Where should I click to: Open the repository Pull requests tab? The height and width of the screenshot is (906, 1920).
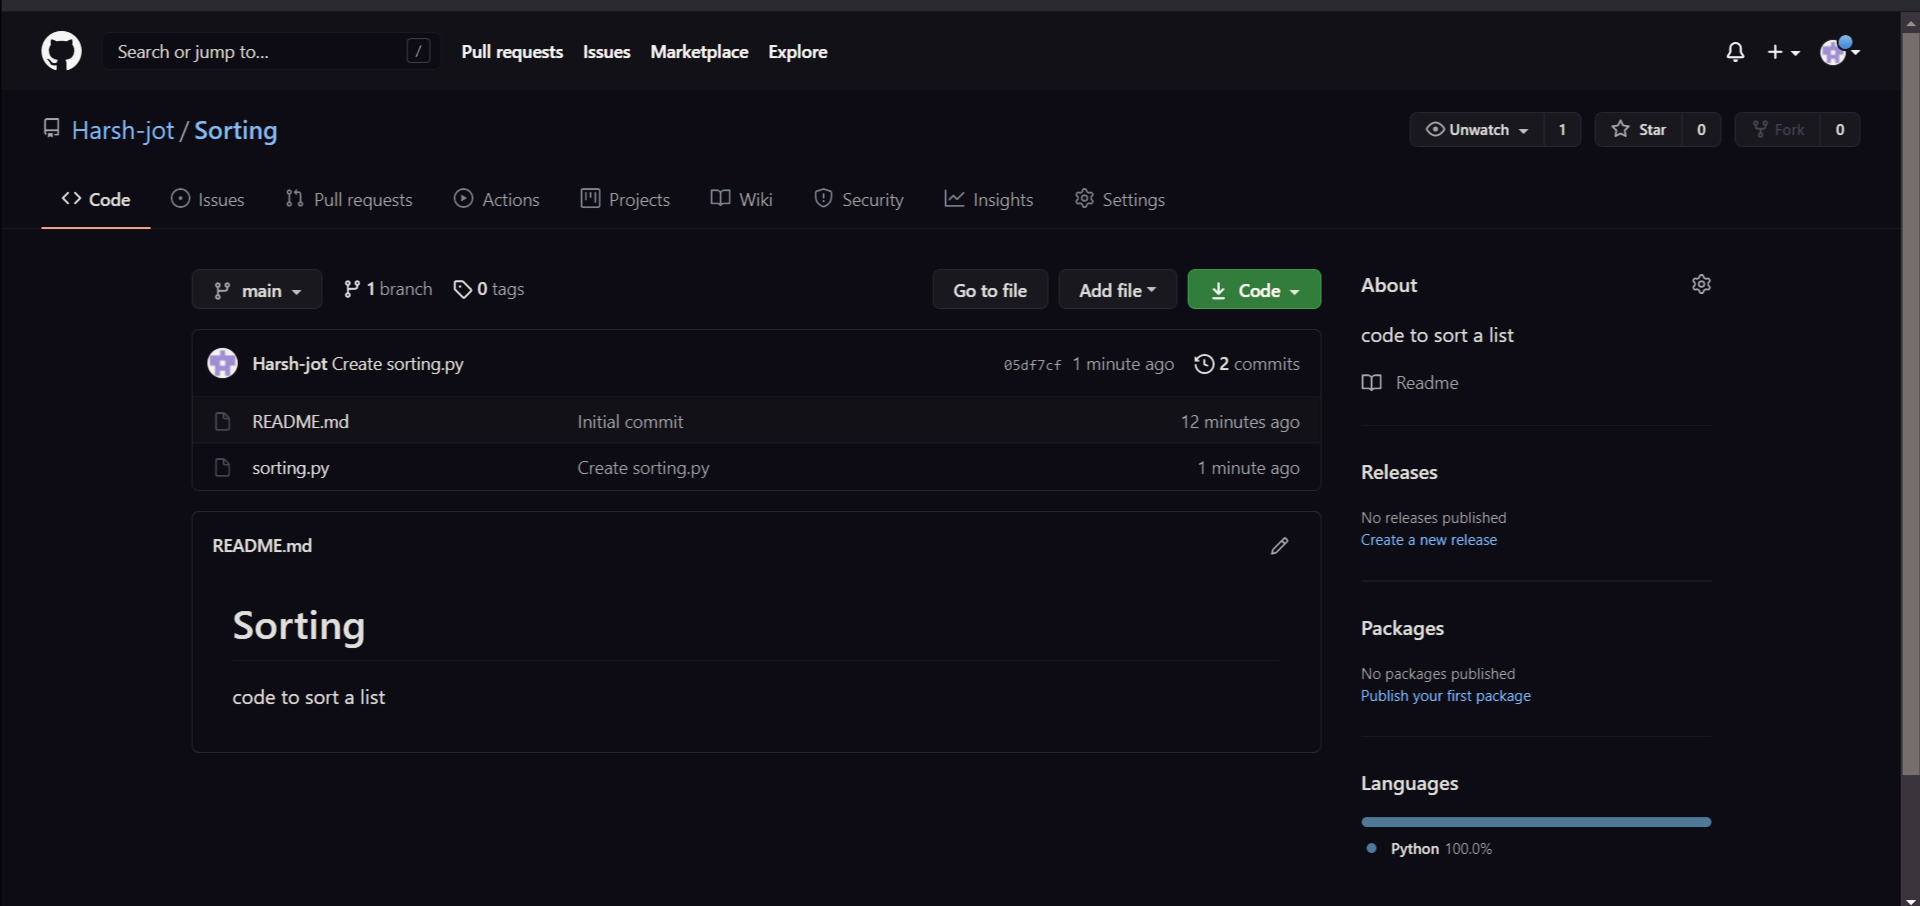click(x=349, y=199)
